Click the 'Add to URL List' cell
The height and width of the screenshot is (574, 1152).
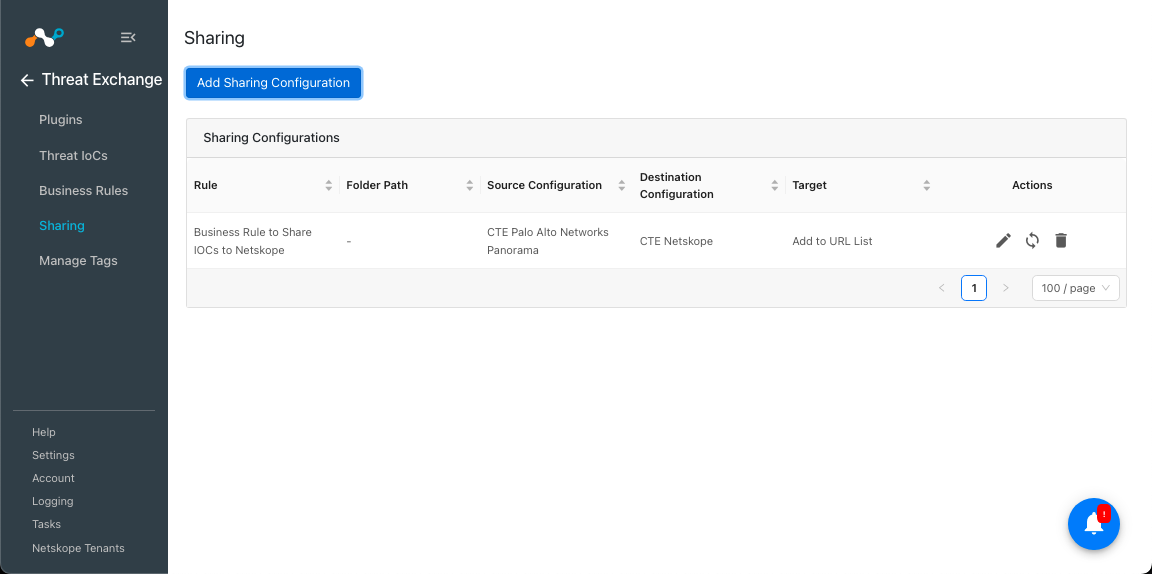coord(832,241)
